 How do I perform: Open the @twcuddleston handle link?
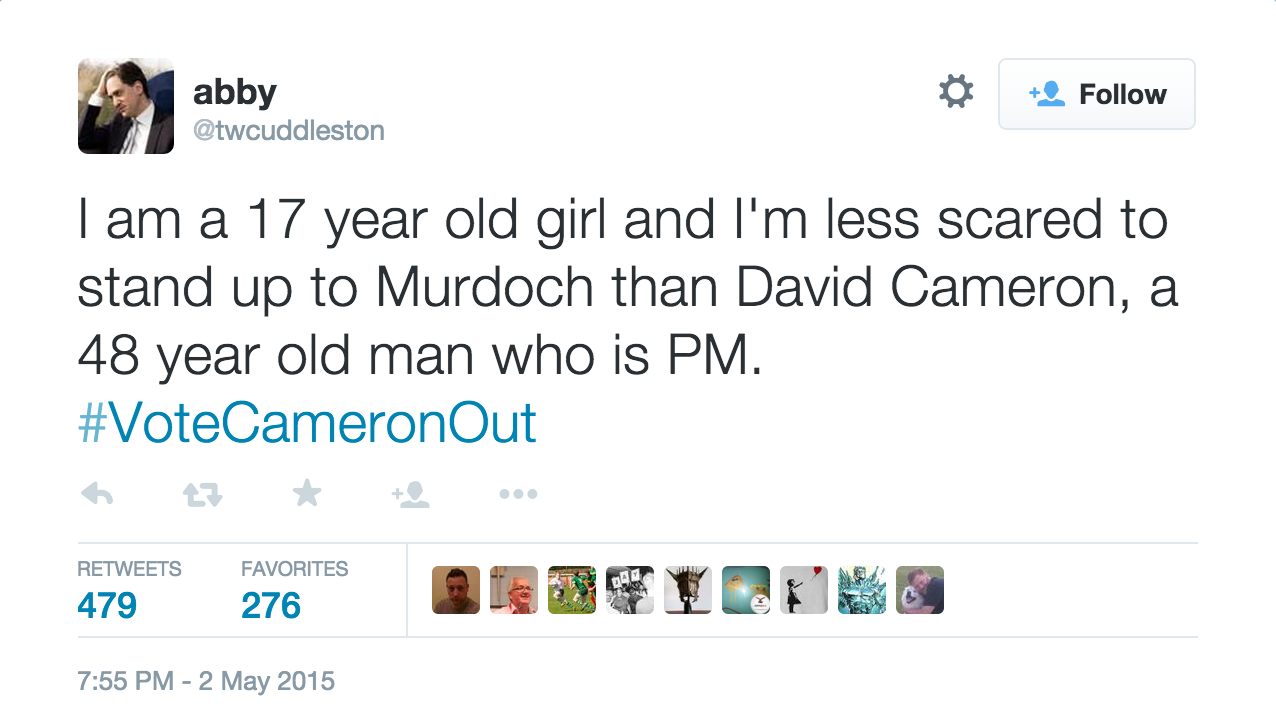(288, 130)
